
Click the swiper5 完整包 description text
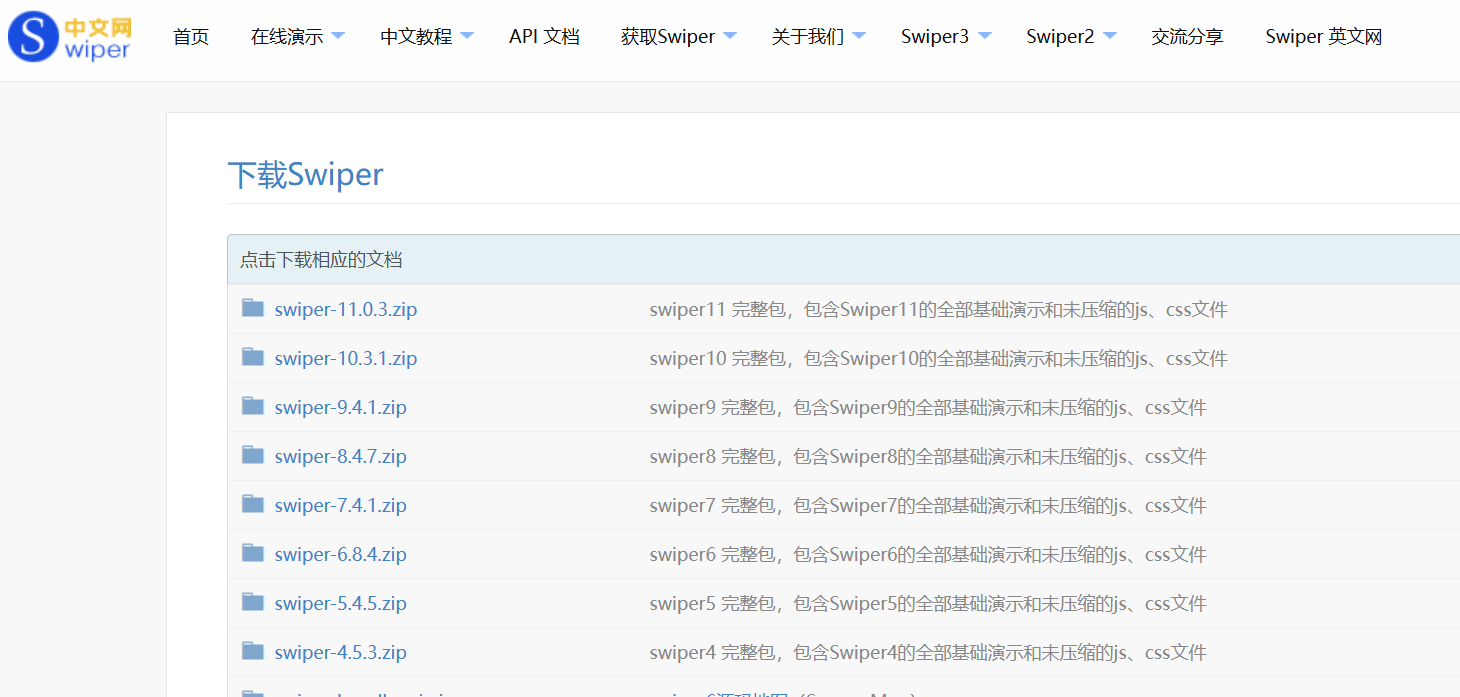click(x=928, y=603)
